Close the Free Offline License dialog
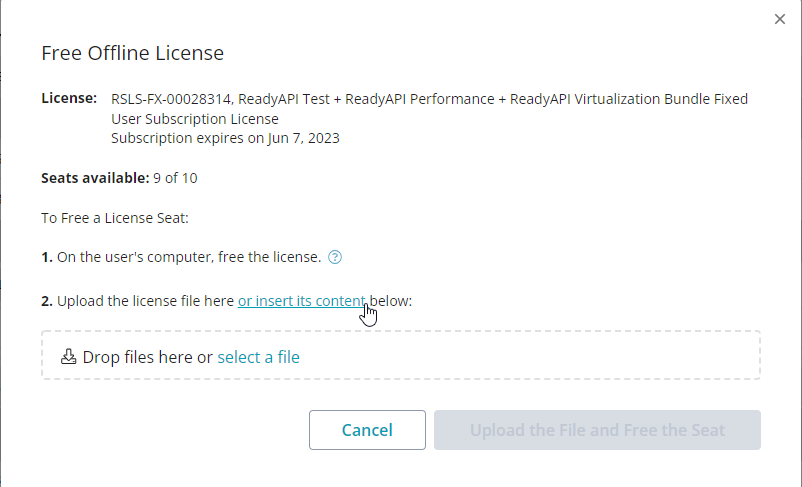 pyautogui.click(x=779, y=19)
